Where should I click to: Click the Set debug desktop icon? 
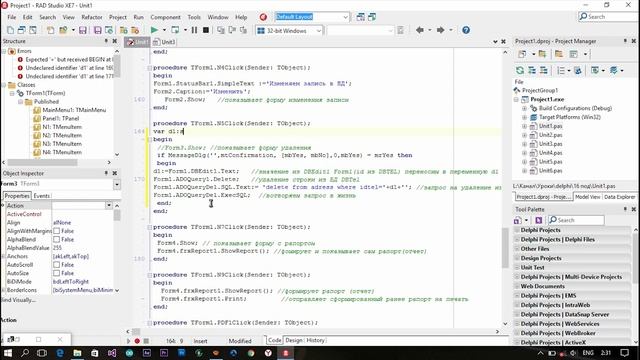pos(372,17)
